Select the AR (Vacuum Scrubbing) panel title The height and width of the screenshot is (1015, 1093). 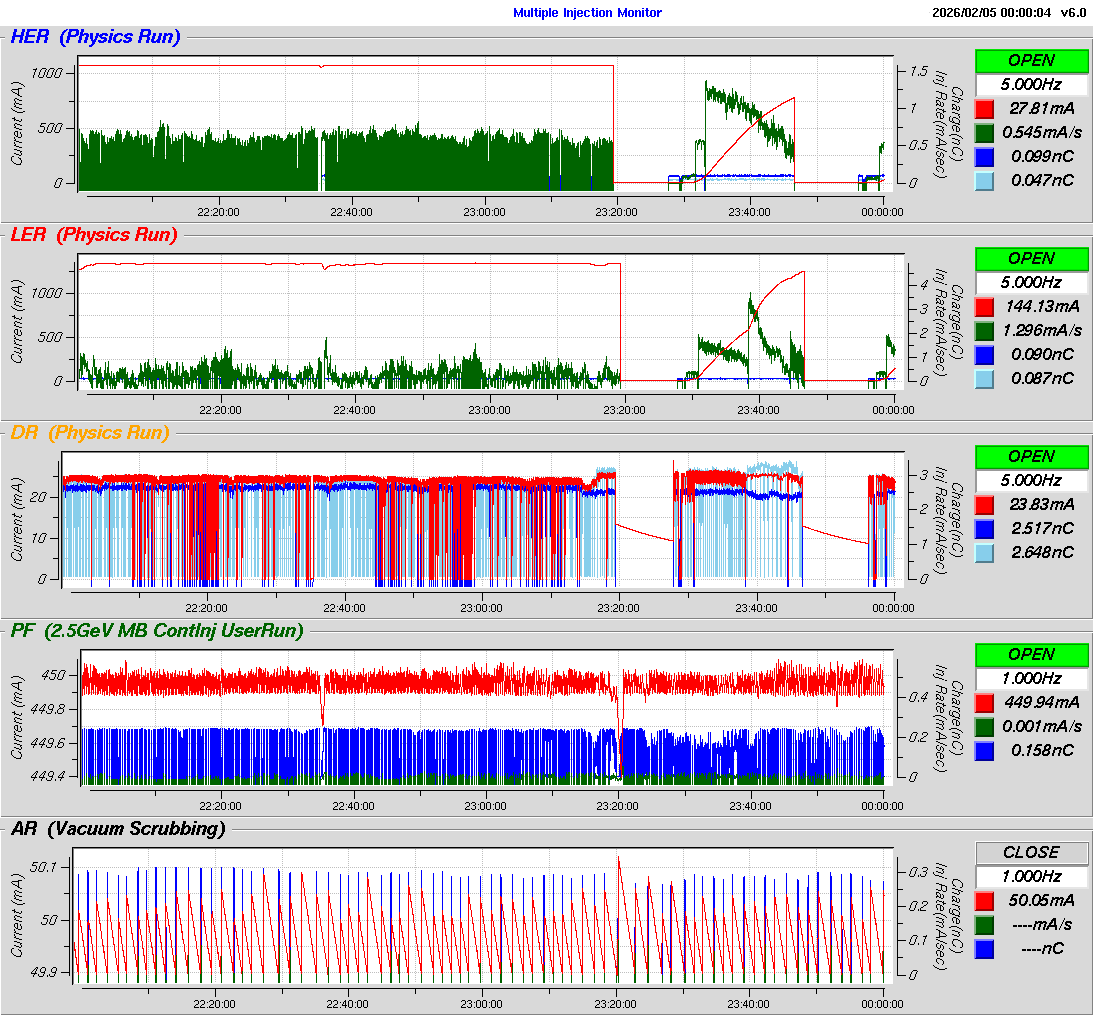tap(118, 828)
